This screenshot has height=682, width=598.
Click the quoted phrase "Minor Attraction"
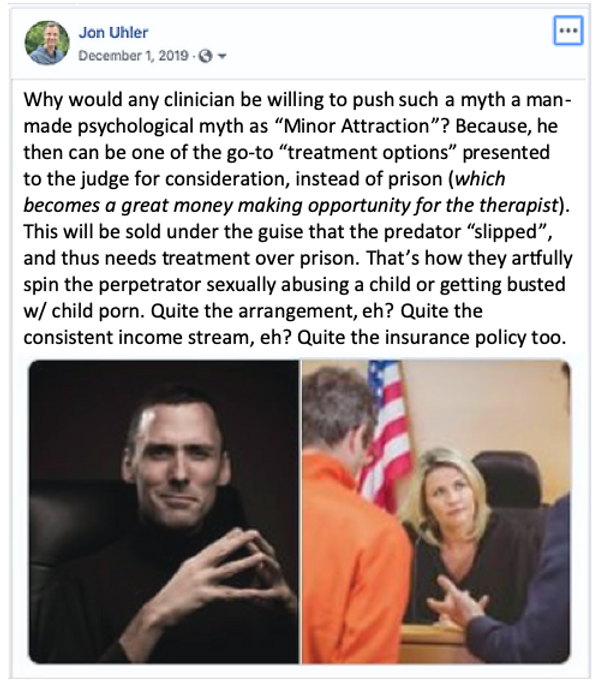pos(358,126)
